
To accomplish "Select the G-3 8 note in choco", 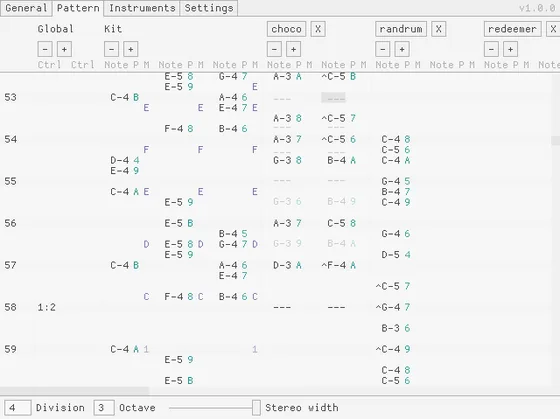I will point(288,160).
